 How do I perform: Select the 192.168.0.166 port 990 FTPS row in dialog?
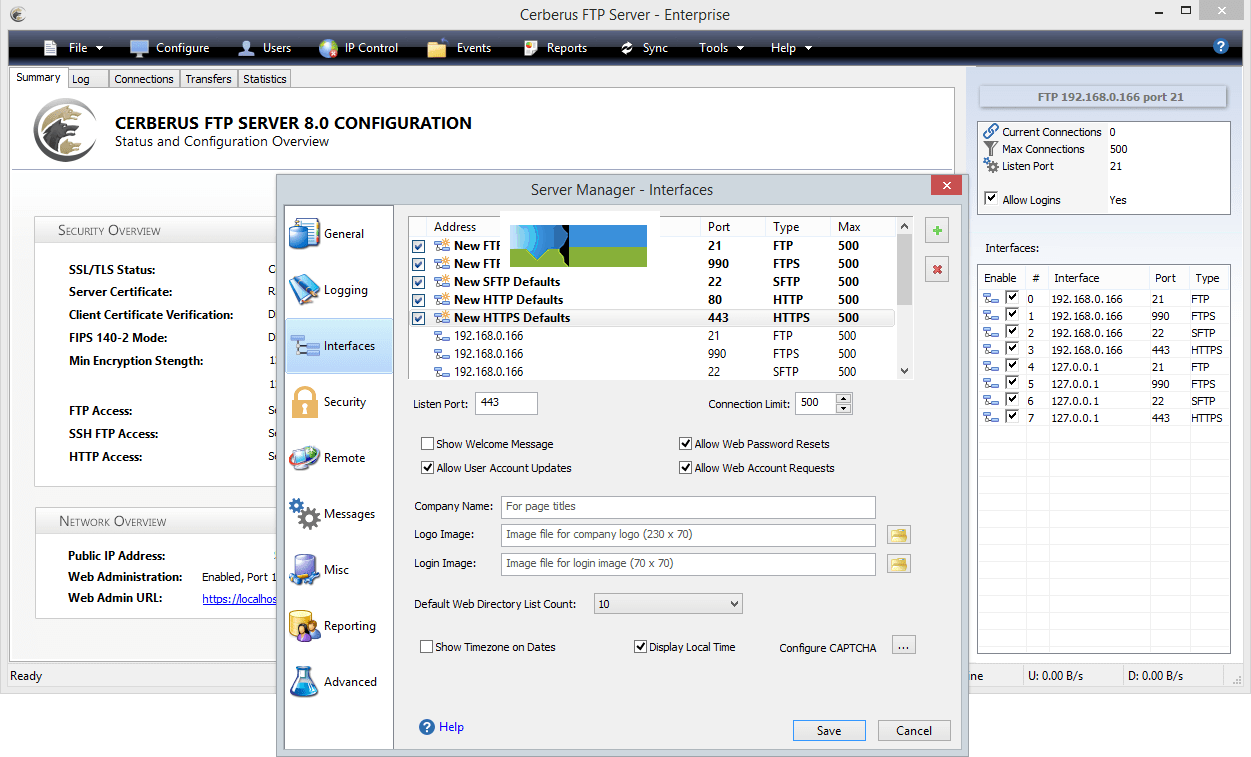653,354
